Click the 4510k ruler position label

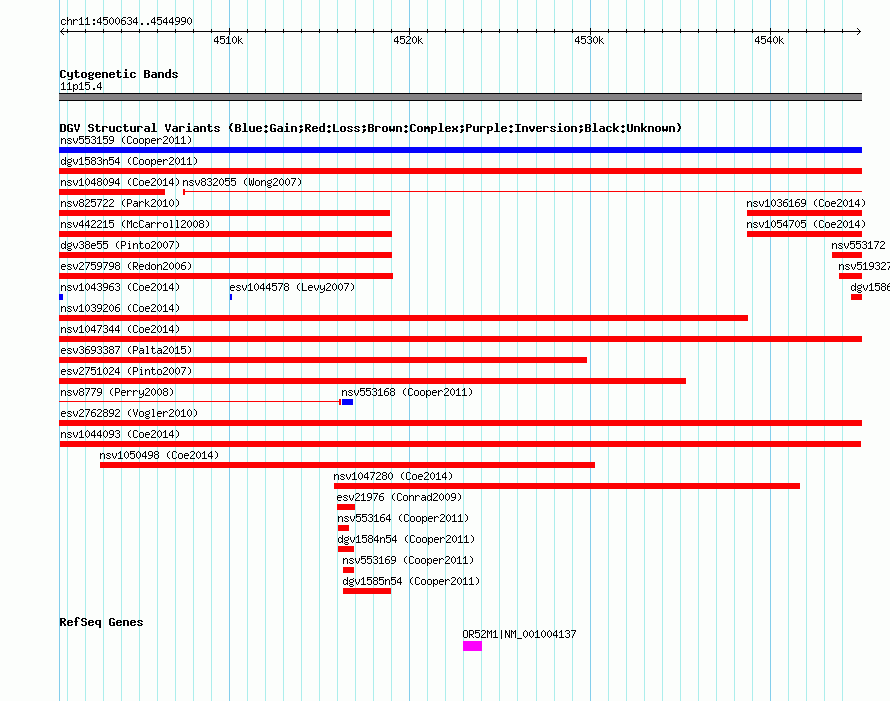point(228,40)
